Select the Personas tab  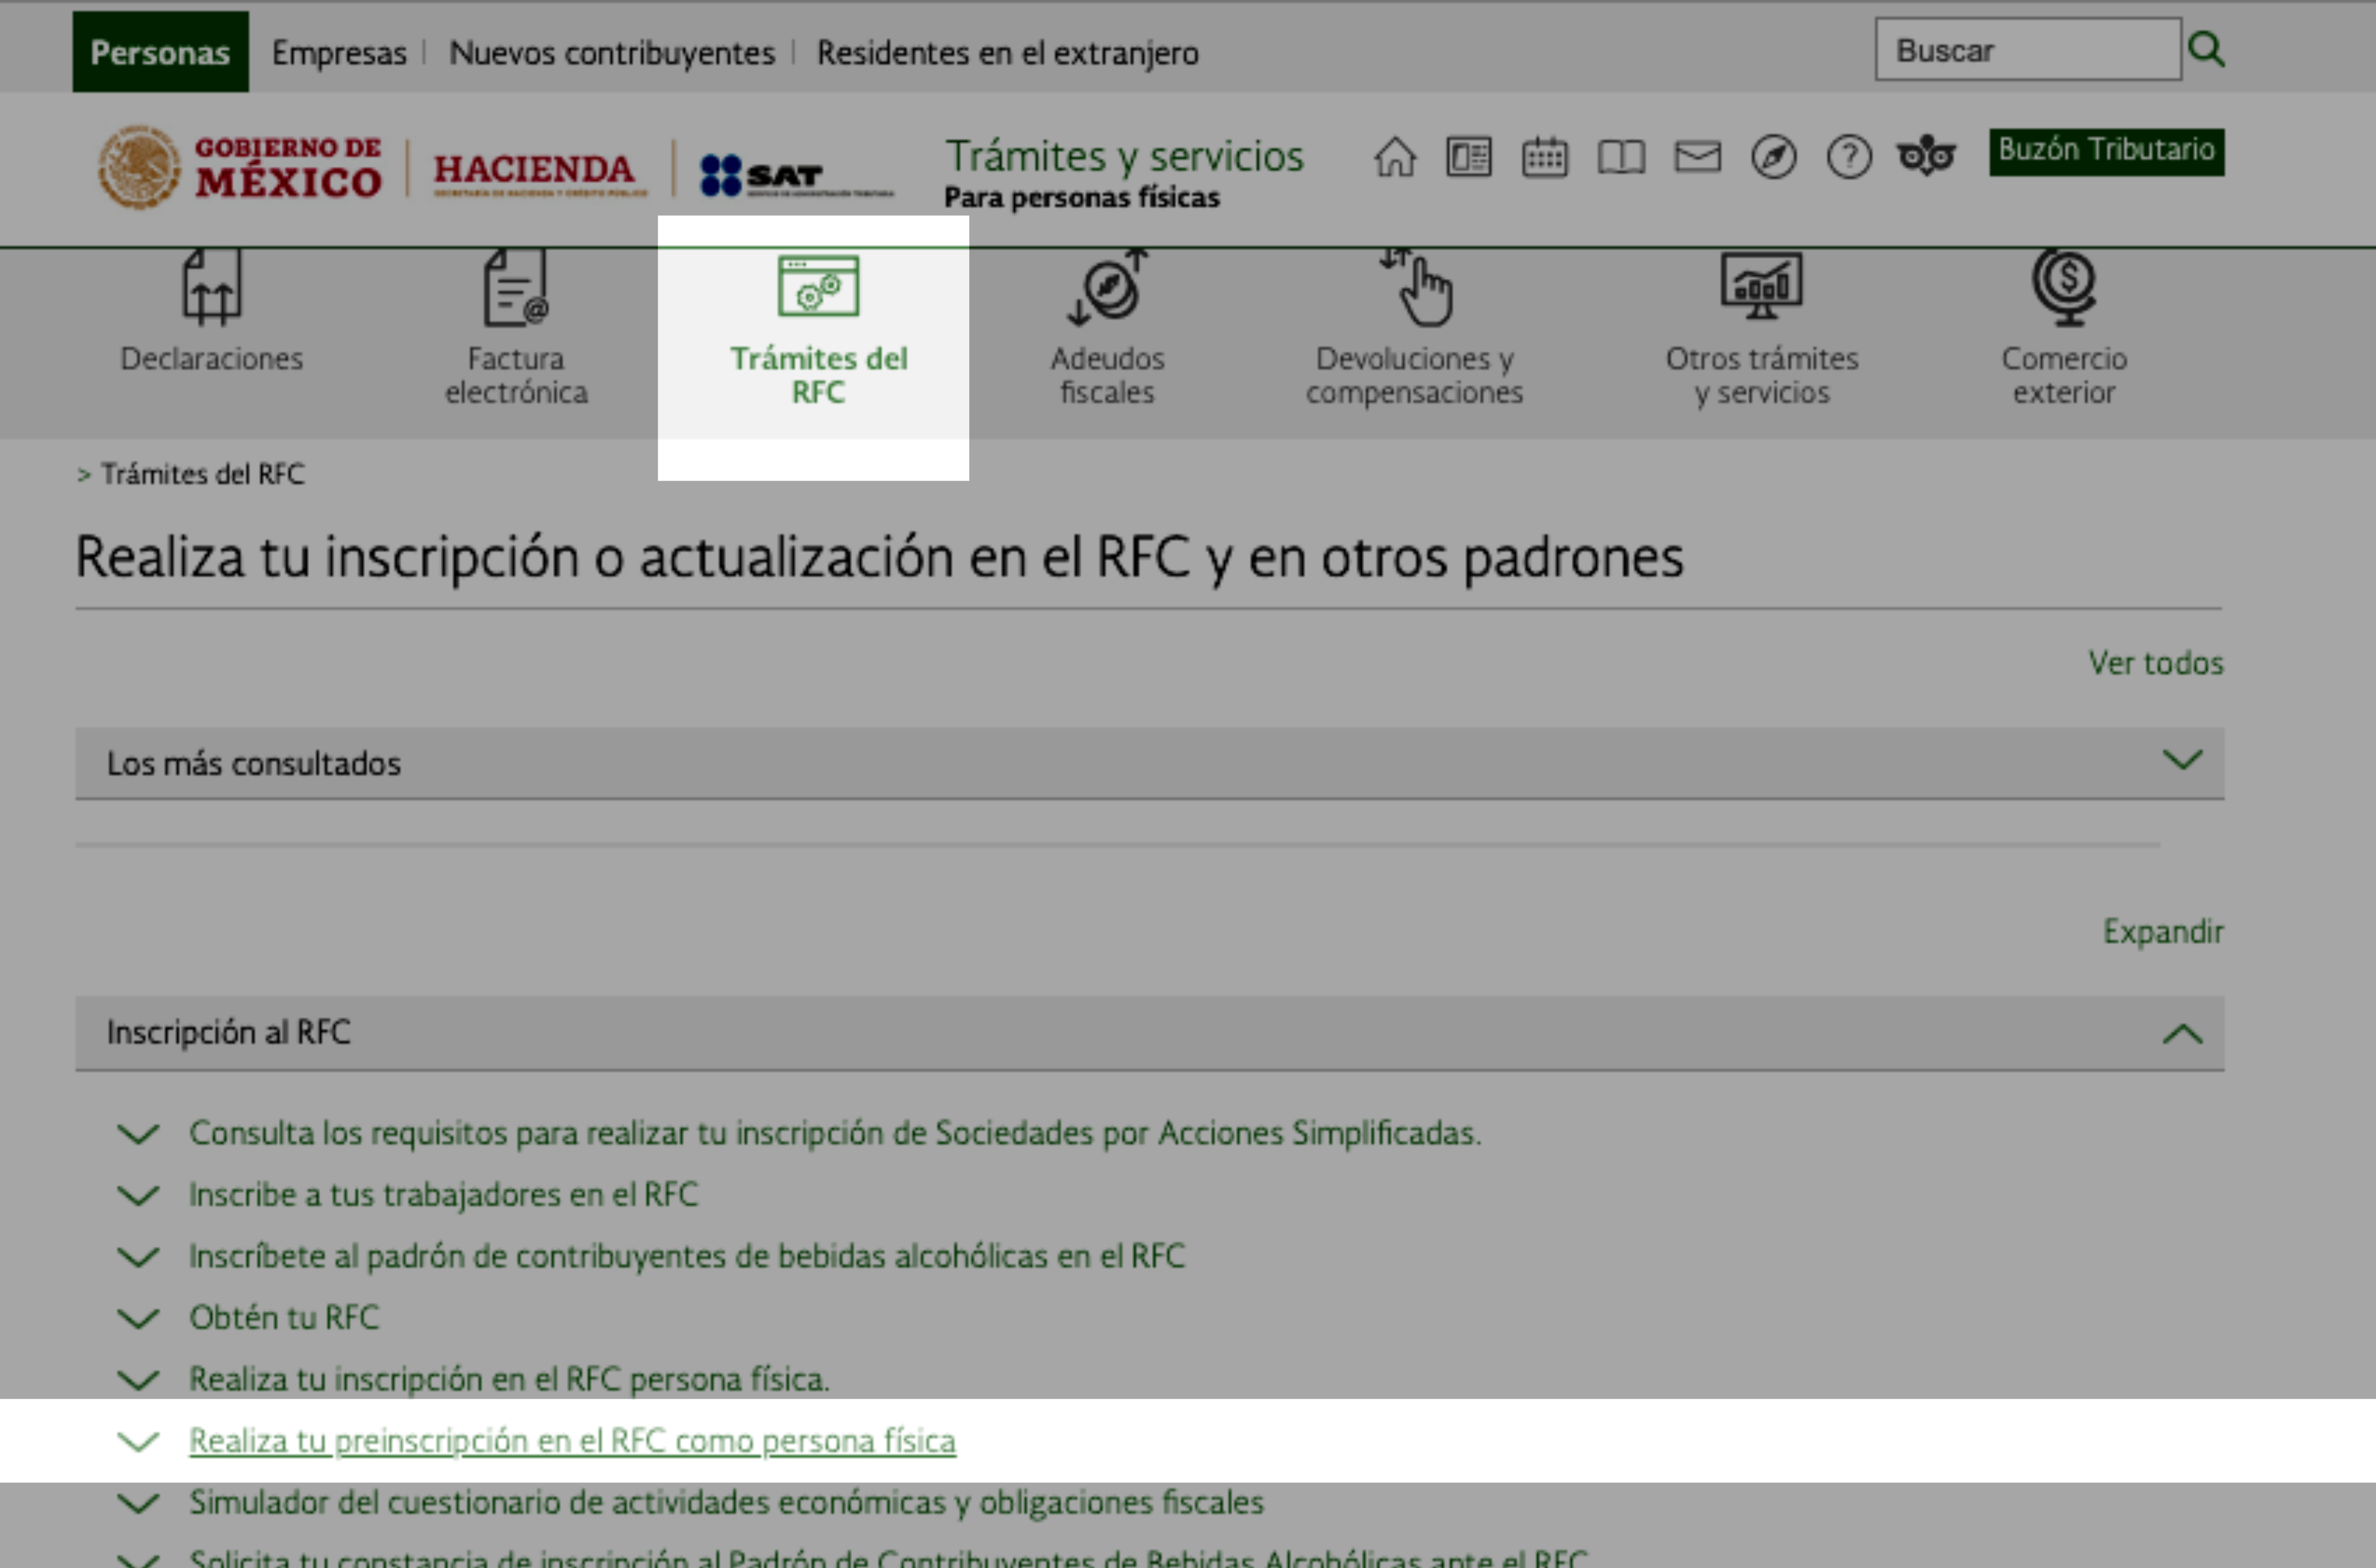click(160, 52)
